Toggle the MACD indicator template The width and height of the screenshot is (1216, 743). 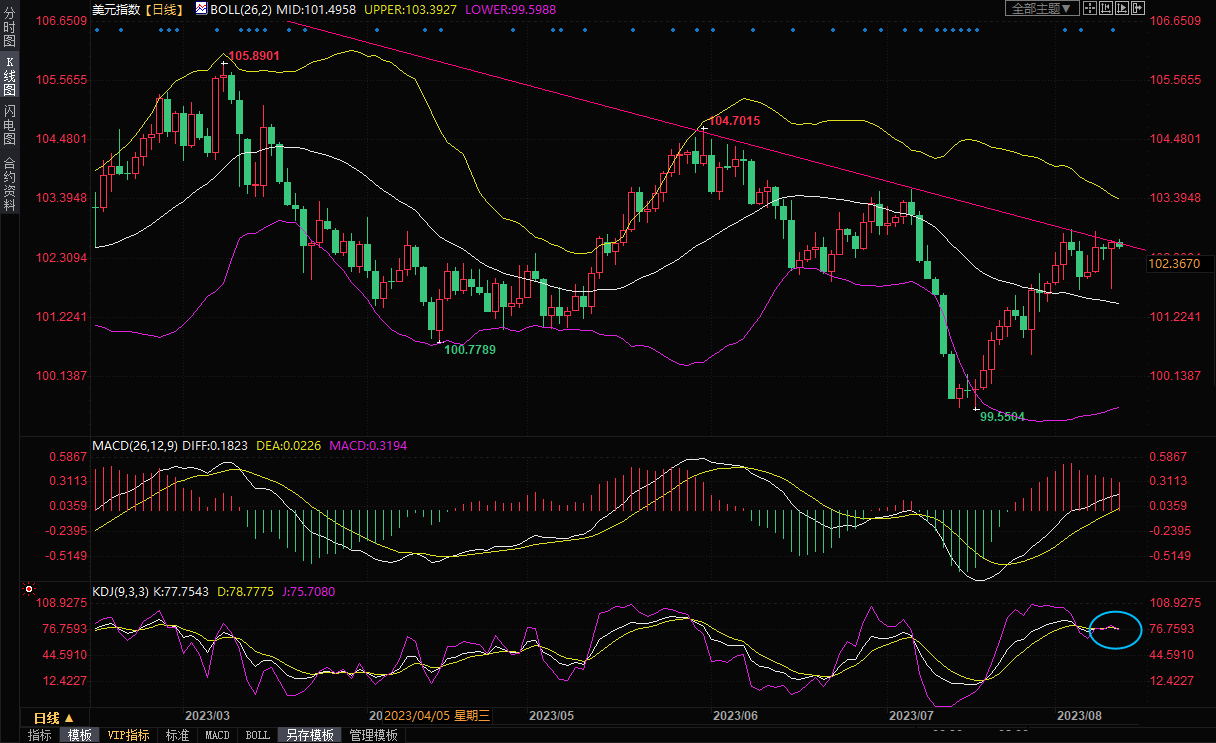[x=217, y=735]
